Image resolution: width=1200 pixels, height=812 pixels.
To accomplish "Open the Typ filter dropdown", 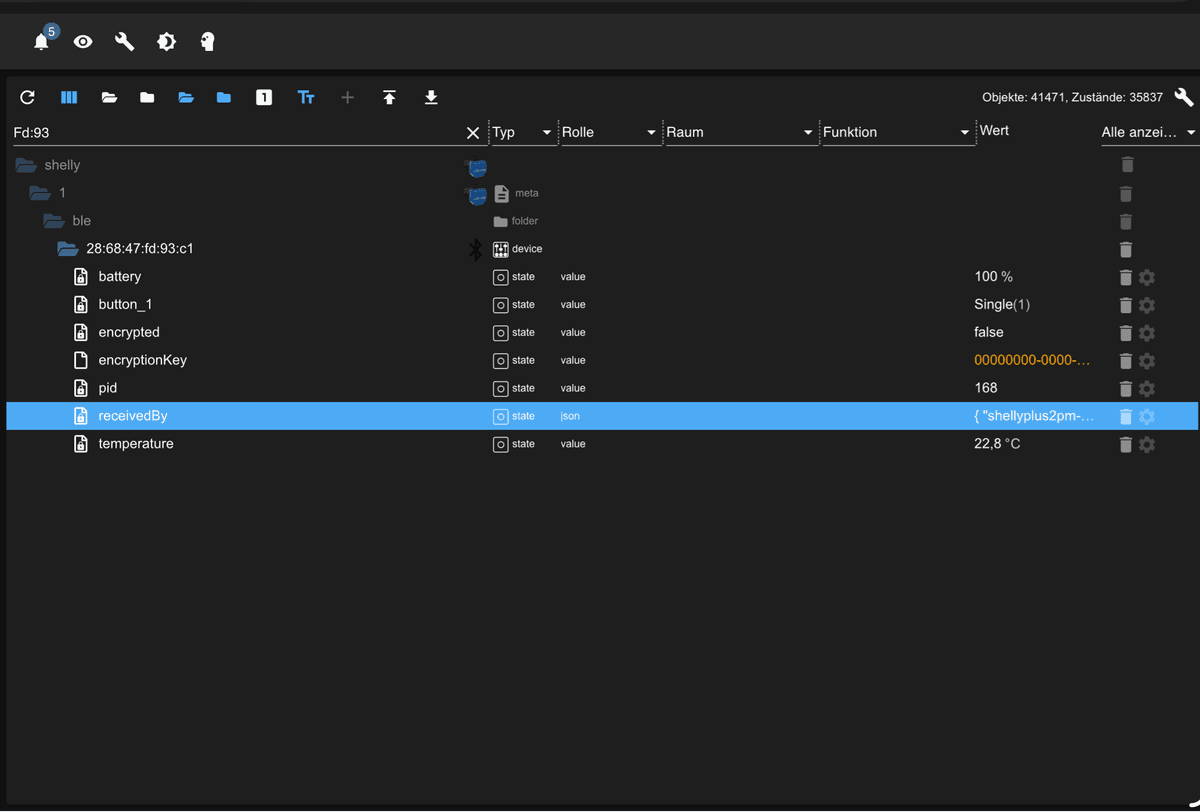I will 522,132.
